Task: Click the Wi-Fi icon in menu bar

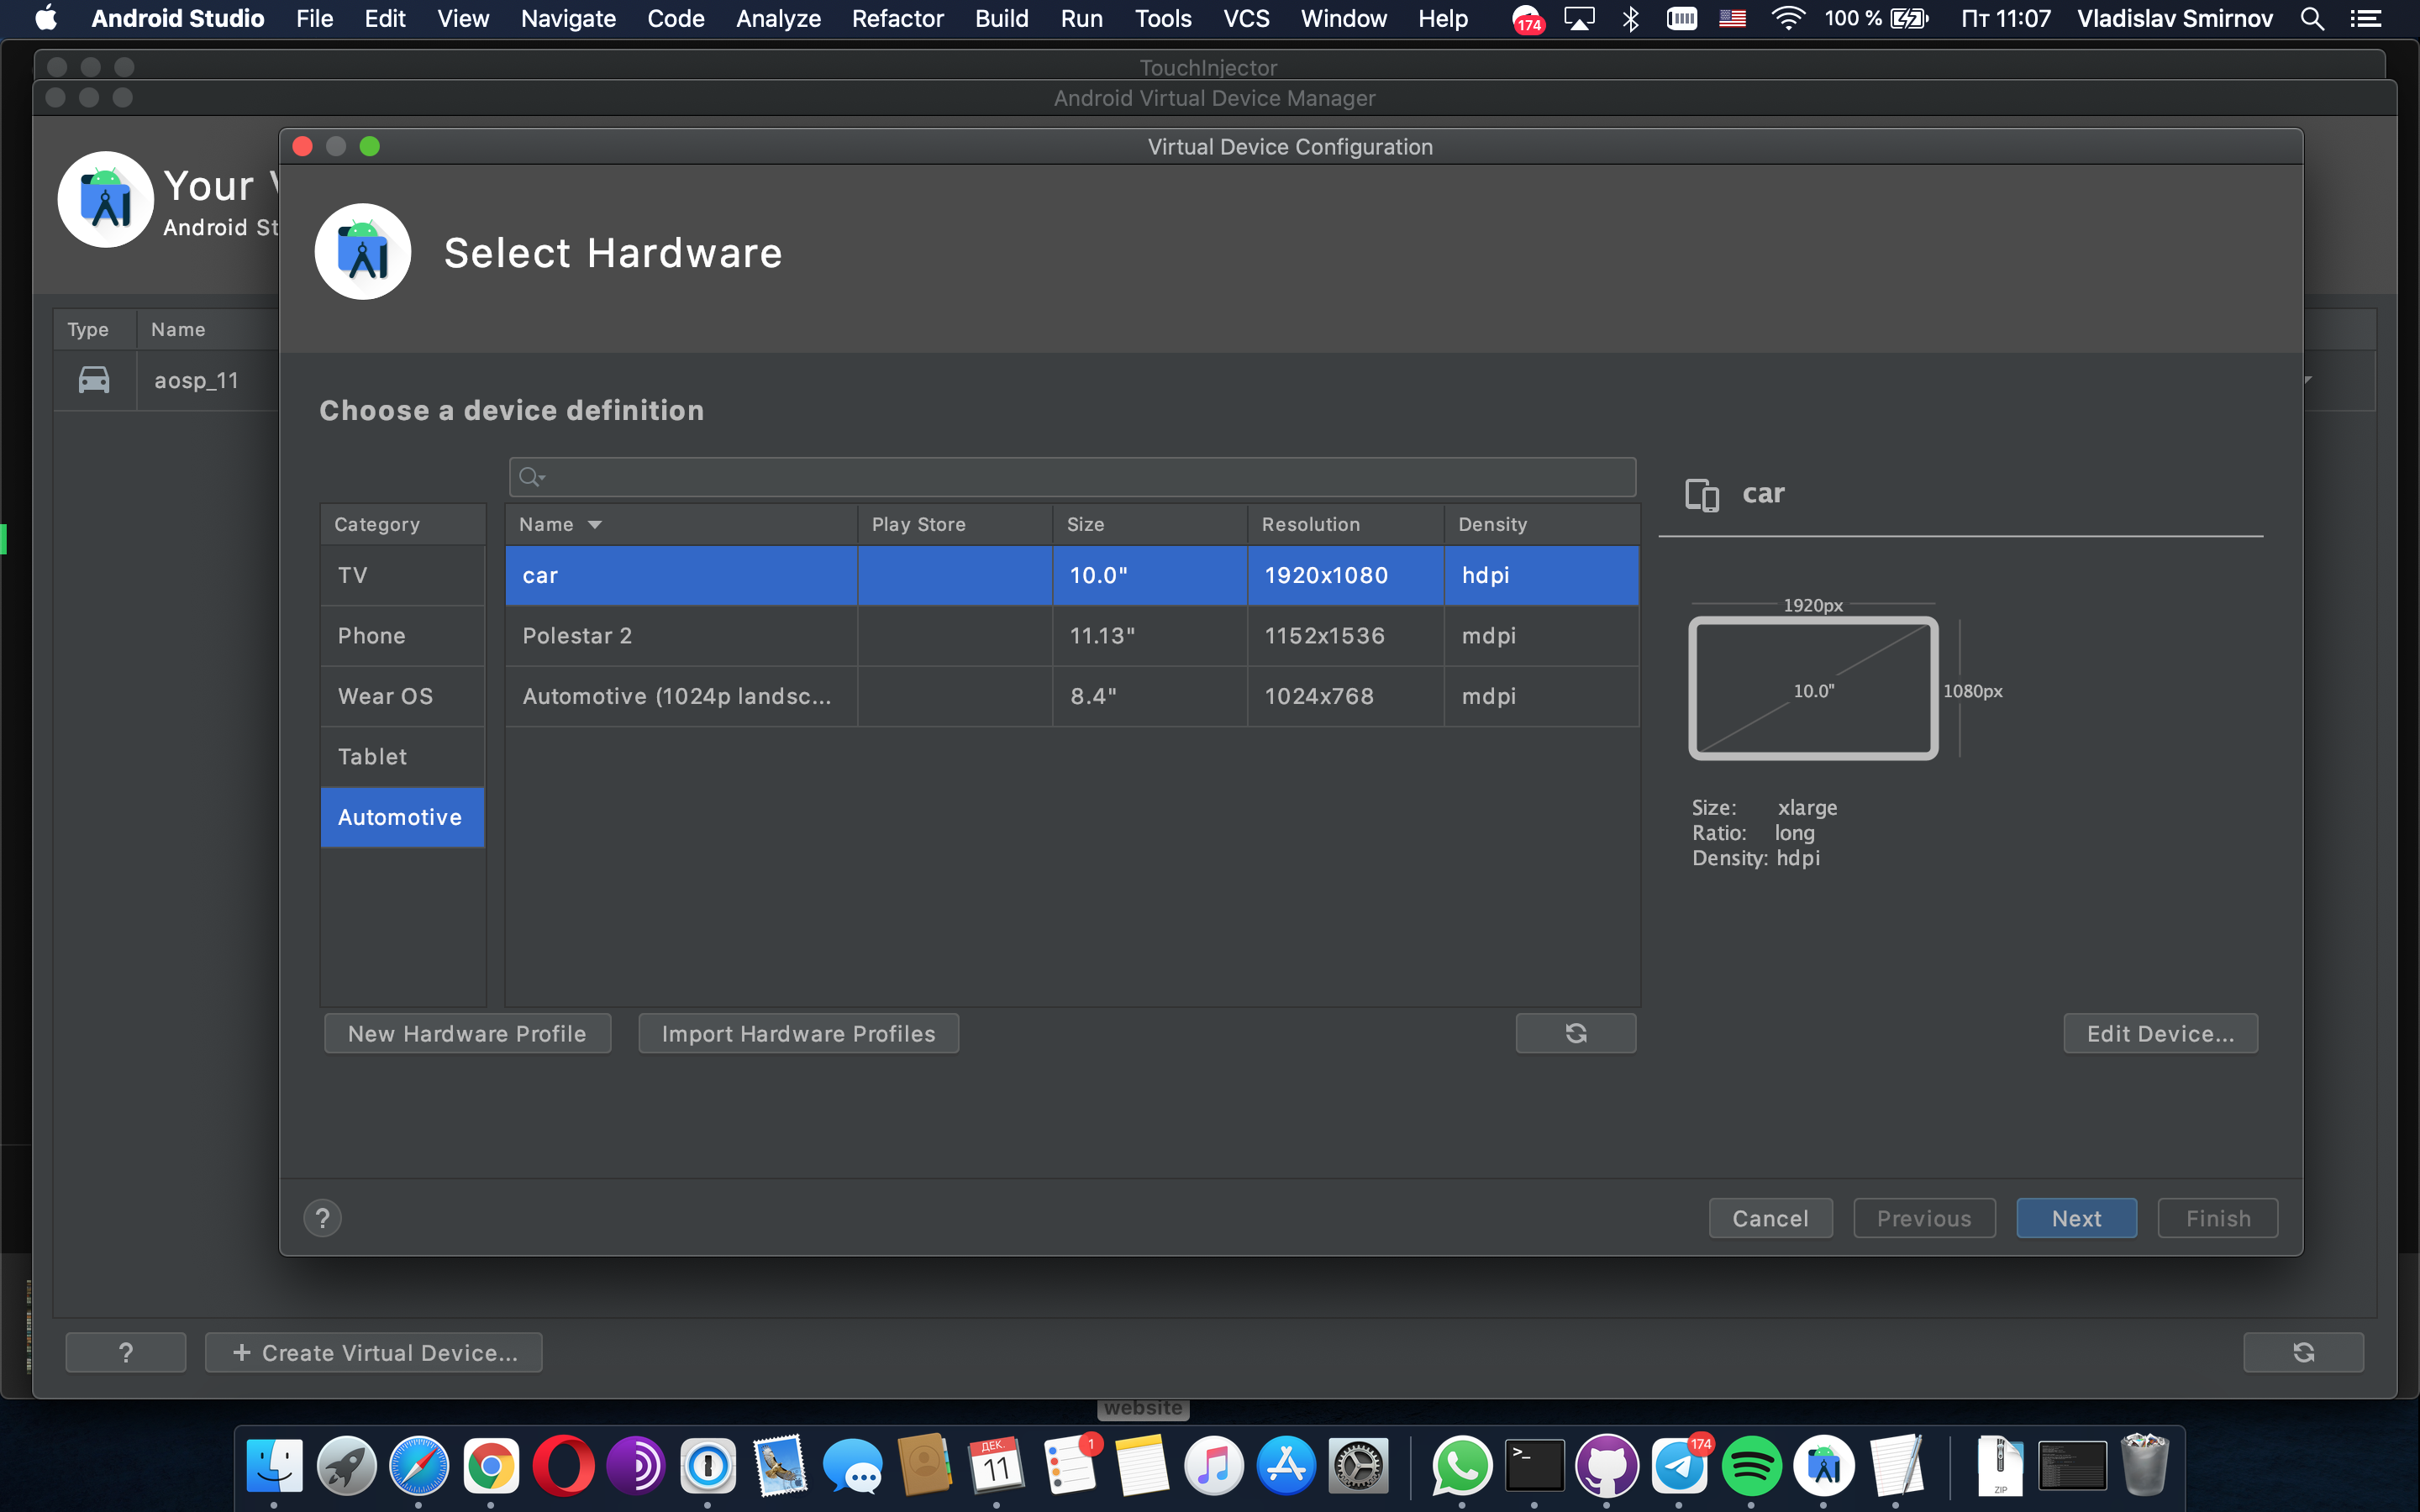Action: point(1787,18)
